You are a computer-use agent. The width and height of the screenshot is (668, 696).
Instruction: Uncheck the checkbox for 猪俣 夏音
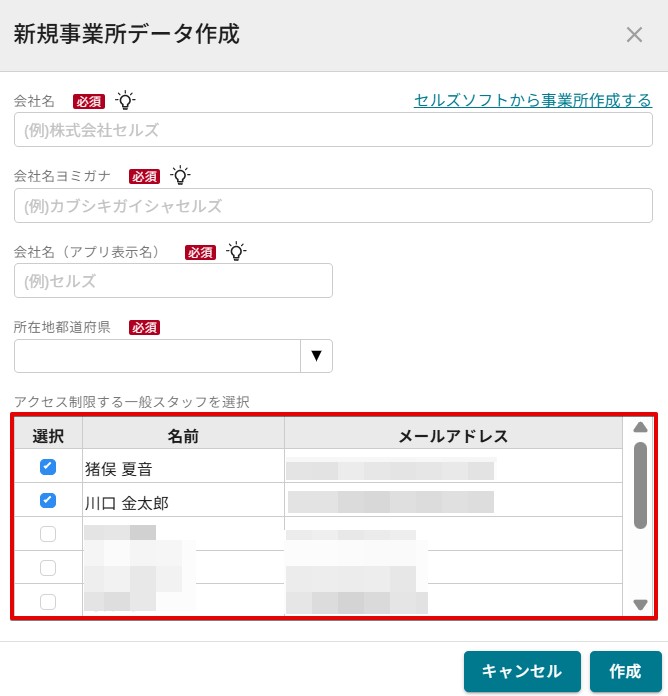click(x=48, y=467)
